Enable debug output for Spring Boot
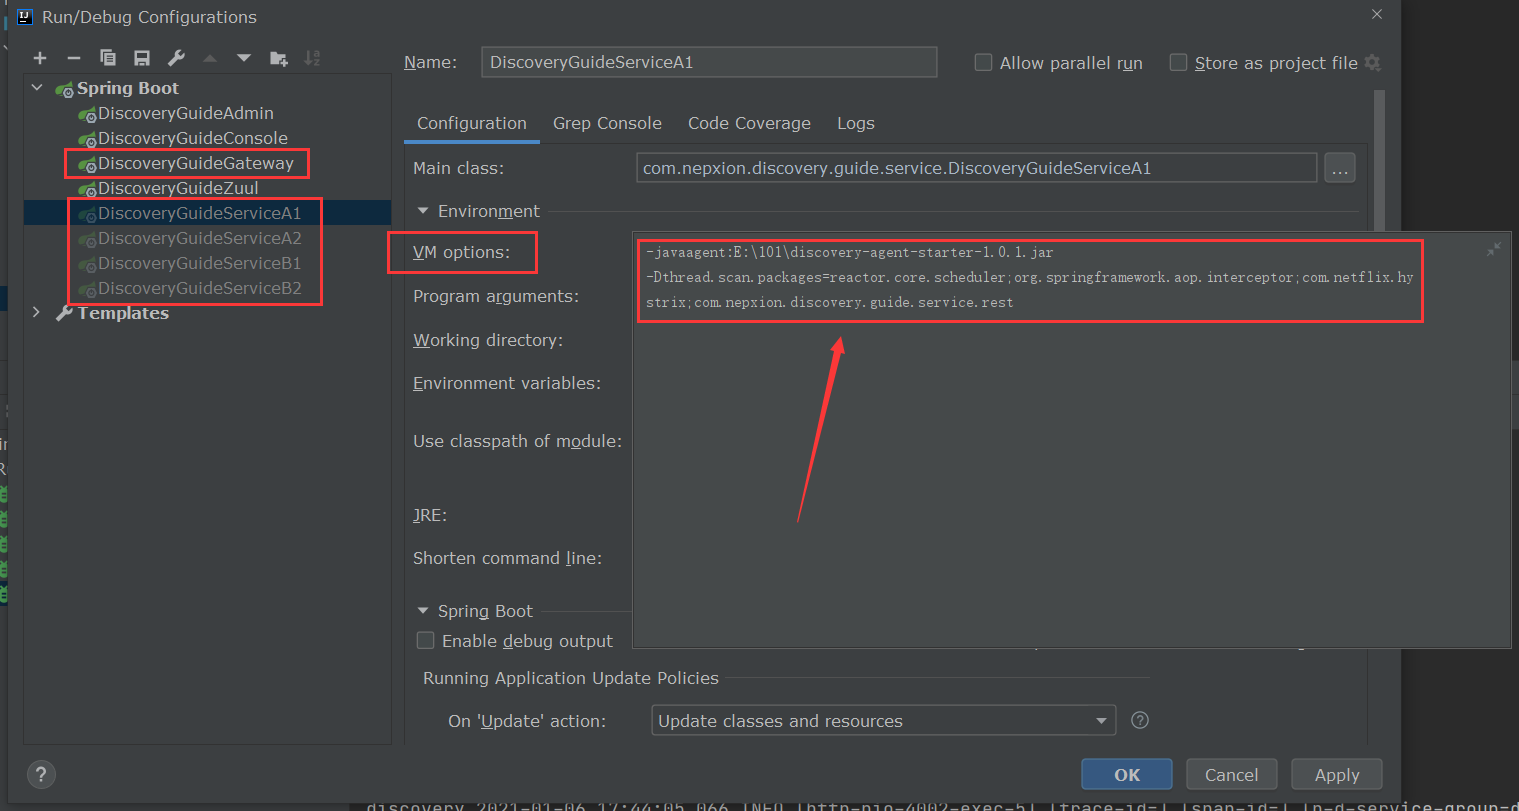The image size is (1519, 811). click(x=425, y=641)
